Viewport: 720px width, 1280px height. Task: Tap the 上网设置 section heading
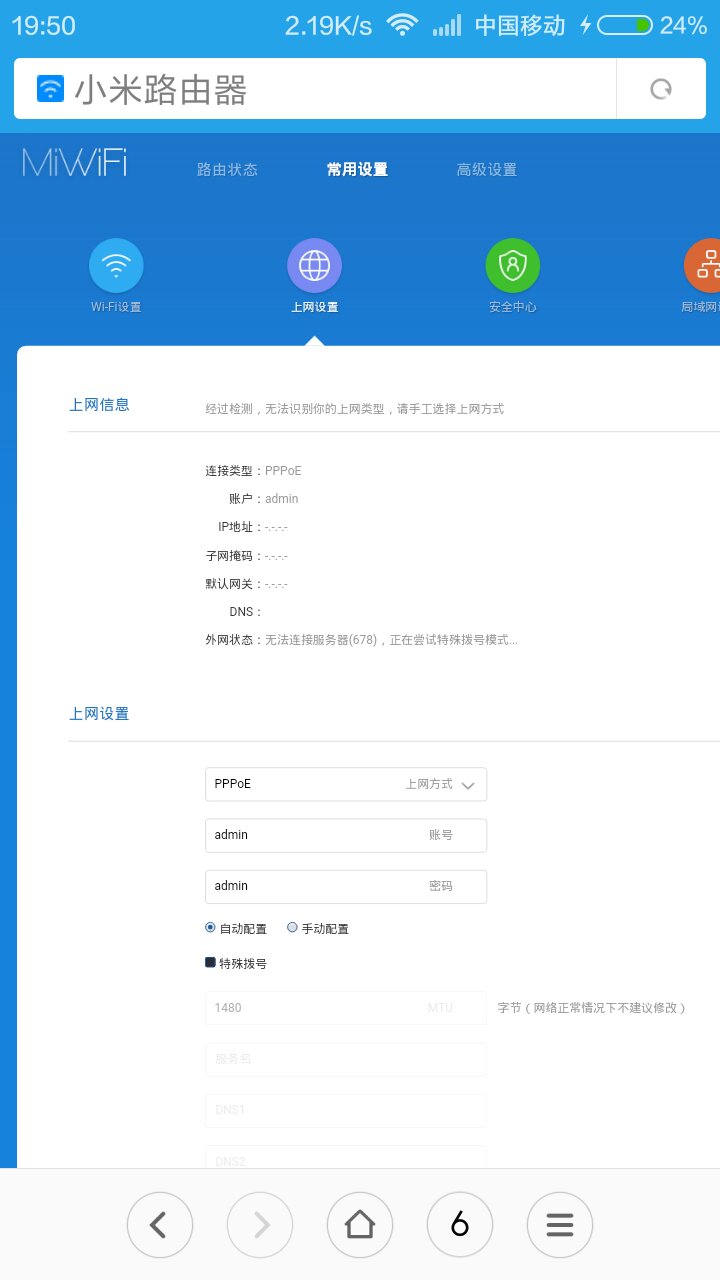[99, 714]
